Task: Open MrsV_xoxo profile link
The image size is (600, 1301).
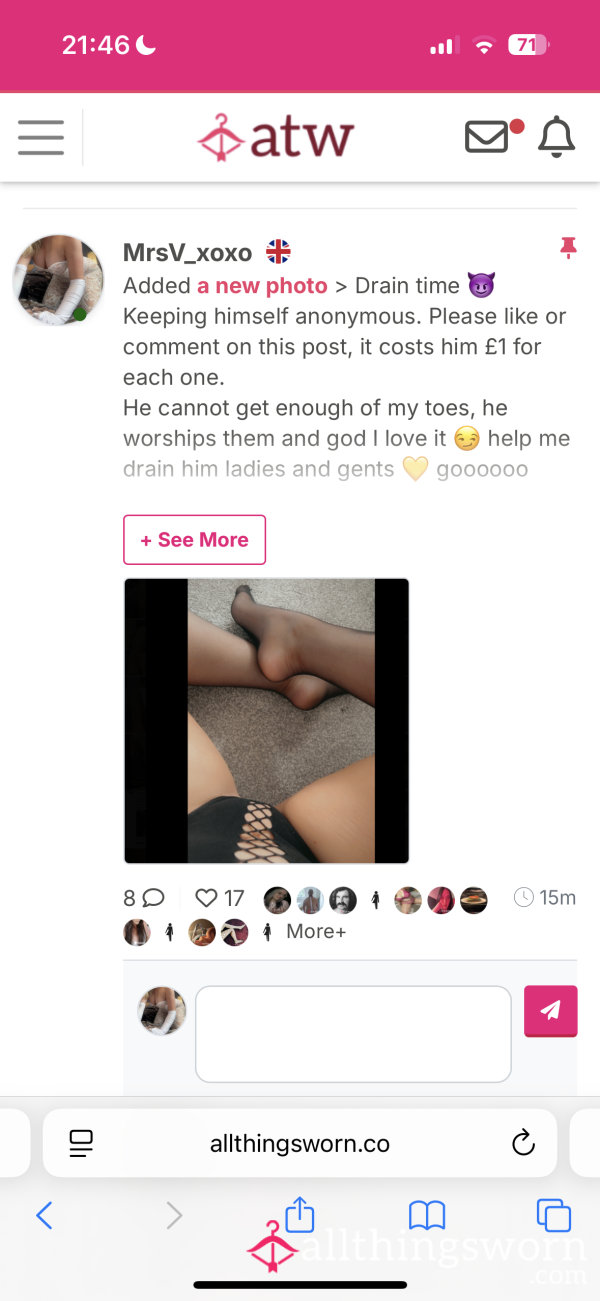Action: pos(188,252)
